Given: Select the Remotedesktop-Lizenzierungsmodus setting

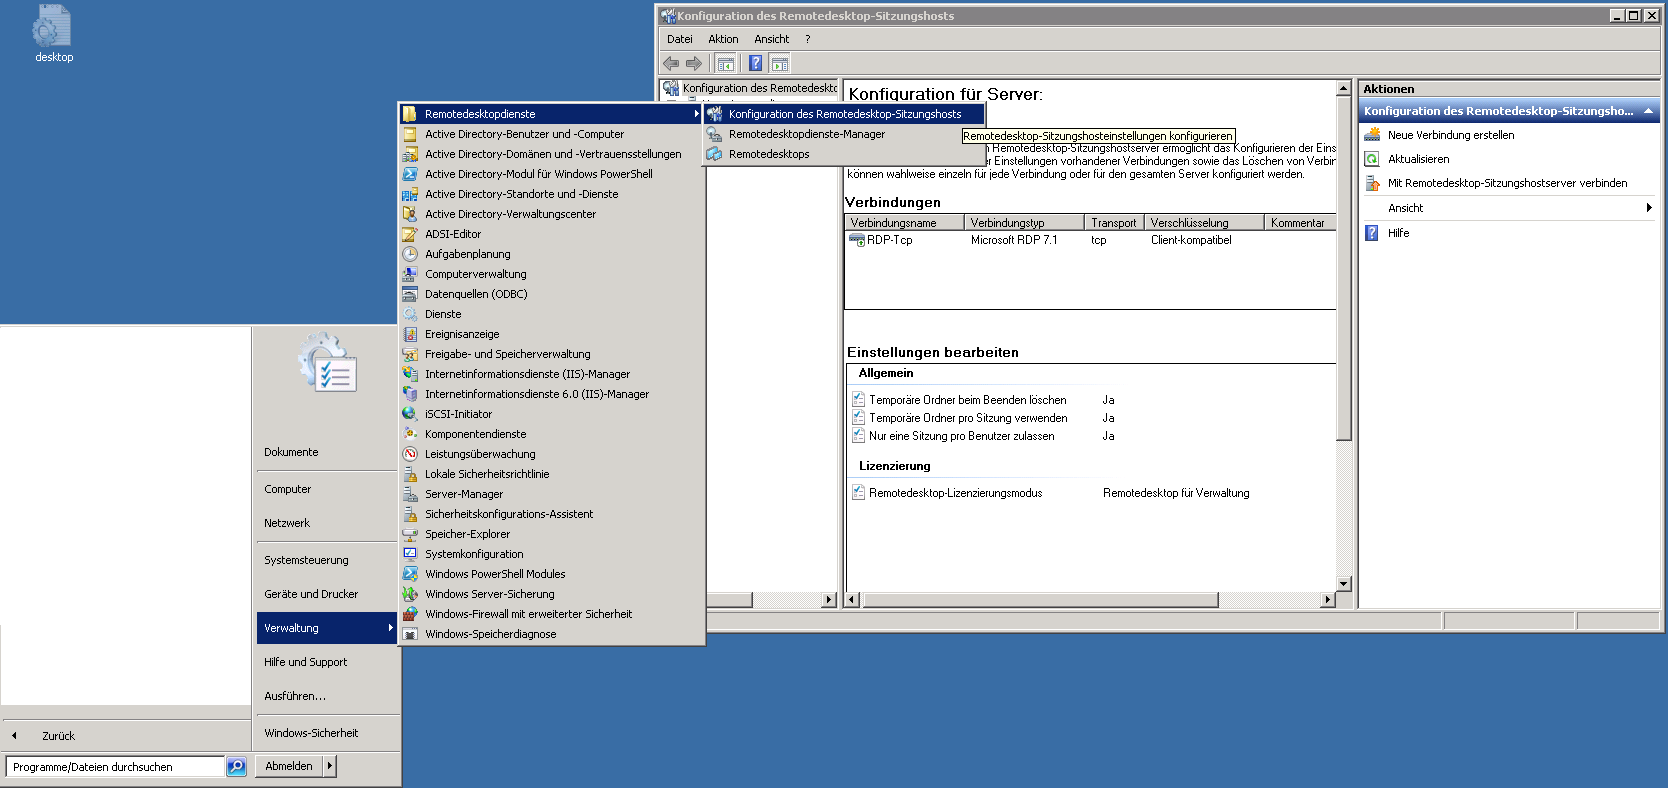Looking at the screenshot, I should [x=955, y=493].
